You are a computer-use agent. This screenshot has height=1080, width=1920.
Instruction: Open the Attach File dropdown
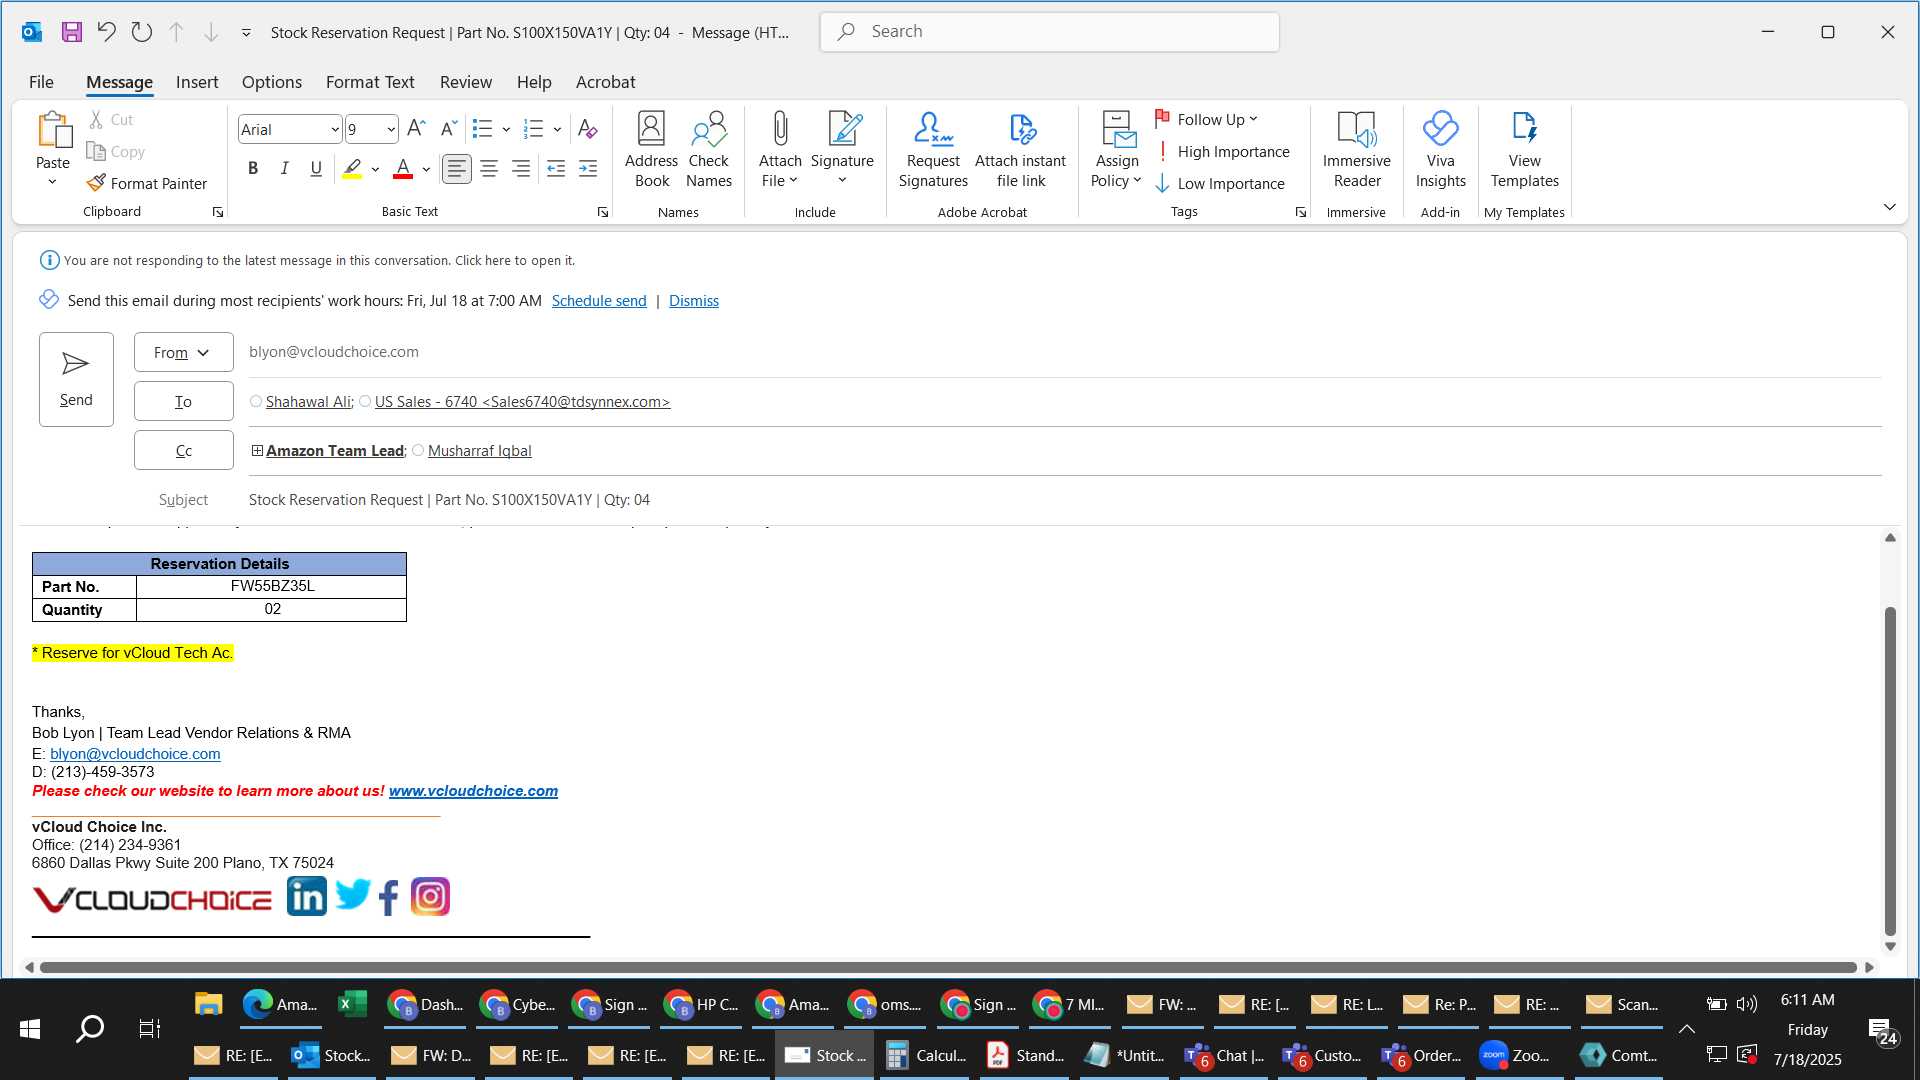780,149
